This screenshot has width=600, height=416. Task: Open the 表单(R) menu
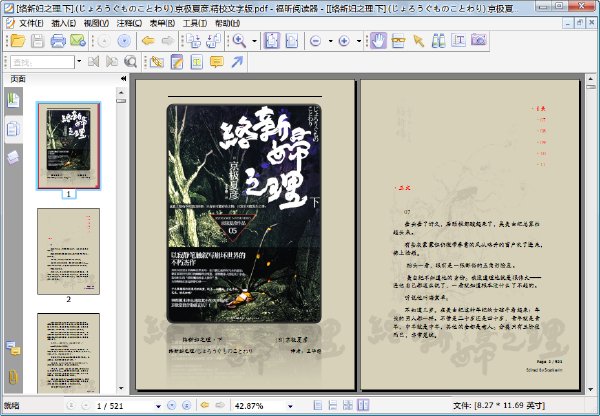pyautogui.click(x=162, y=23)
